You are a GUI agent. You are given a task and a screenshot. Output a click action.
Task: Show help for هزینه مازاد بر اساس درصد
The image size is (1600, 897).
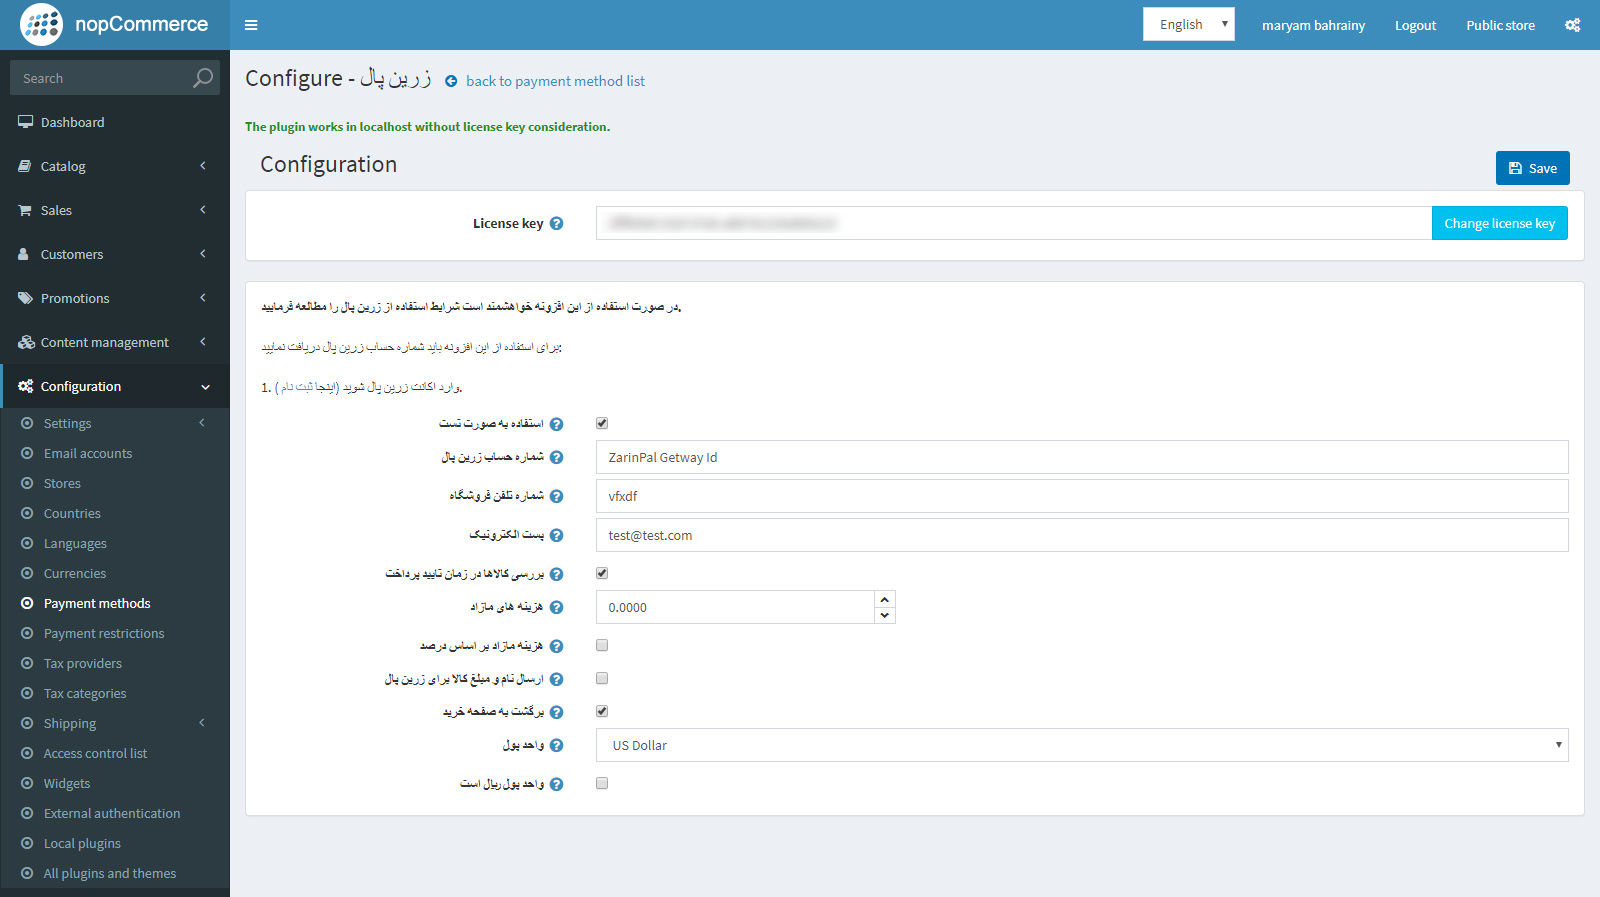coord(556,646)
